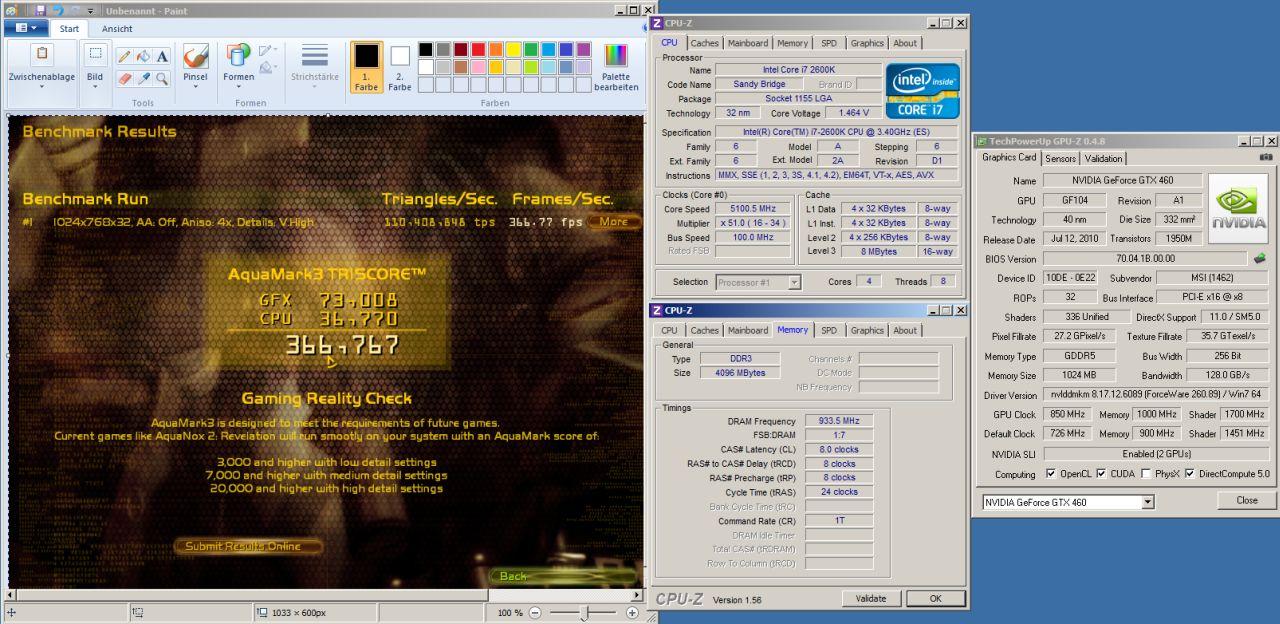Screen dimensions: 1280x624
Task: Open the quick access toolbar customize arrow
Action: tap(90, 10)
